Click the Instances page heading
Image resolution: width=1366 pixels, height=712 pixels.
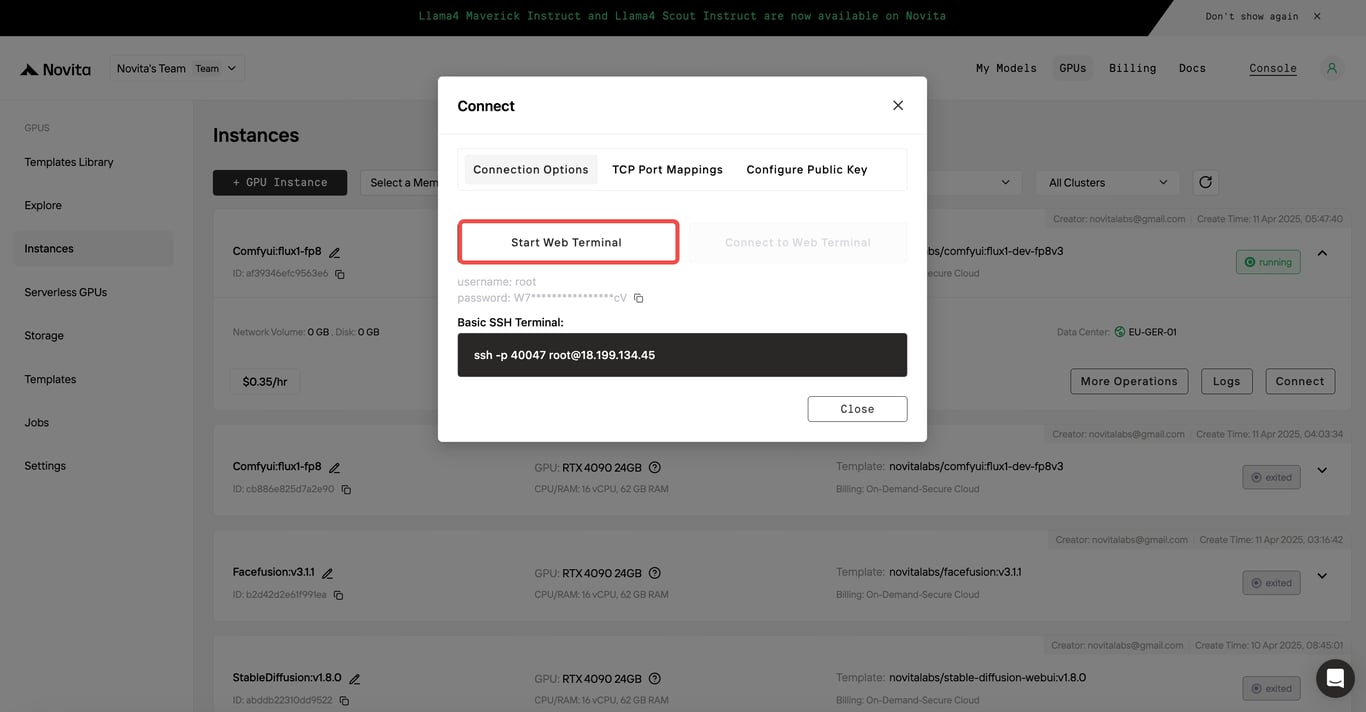coord(256,135)
